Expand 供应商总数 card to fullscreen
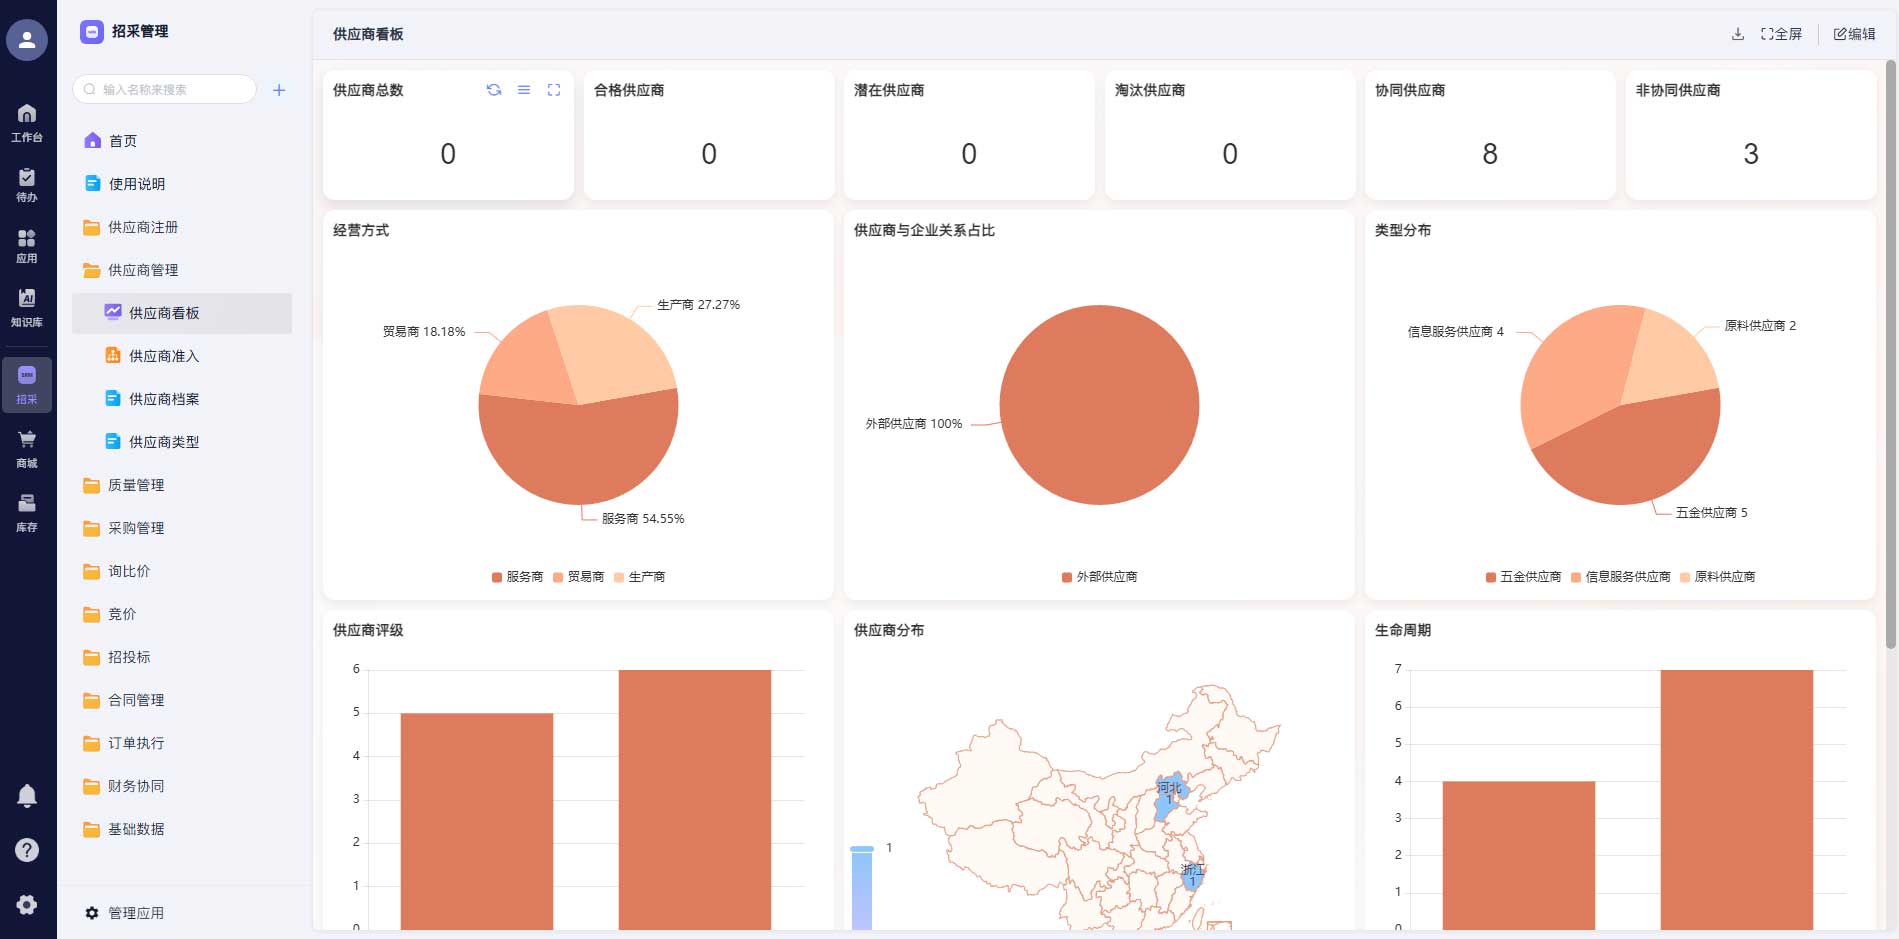The image size is (1899, 939). click(554, 90)
